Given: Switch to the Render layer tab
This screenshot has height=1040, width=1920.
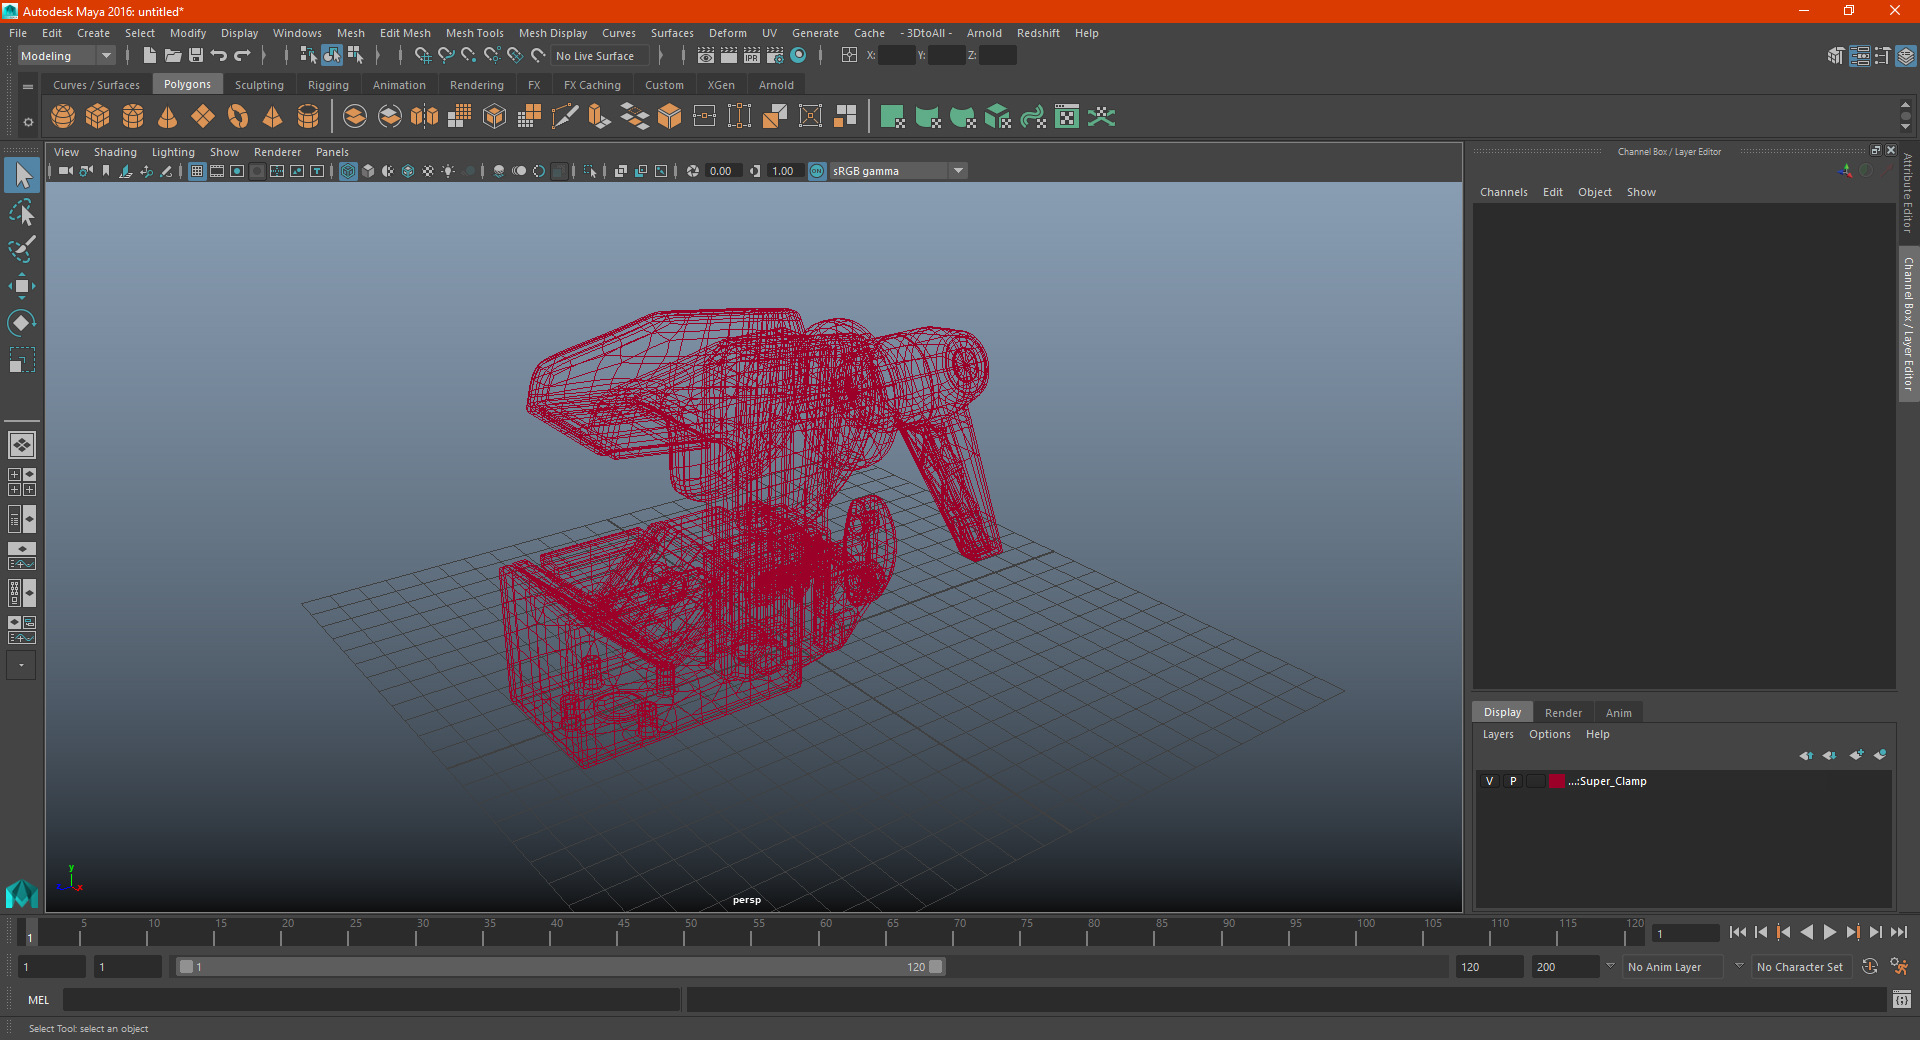Looking at the screenshot, I should 1563,713.
